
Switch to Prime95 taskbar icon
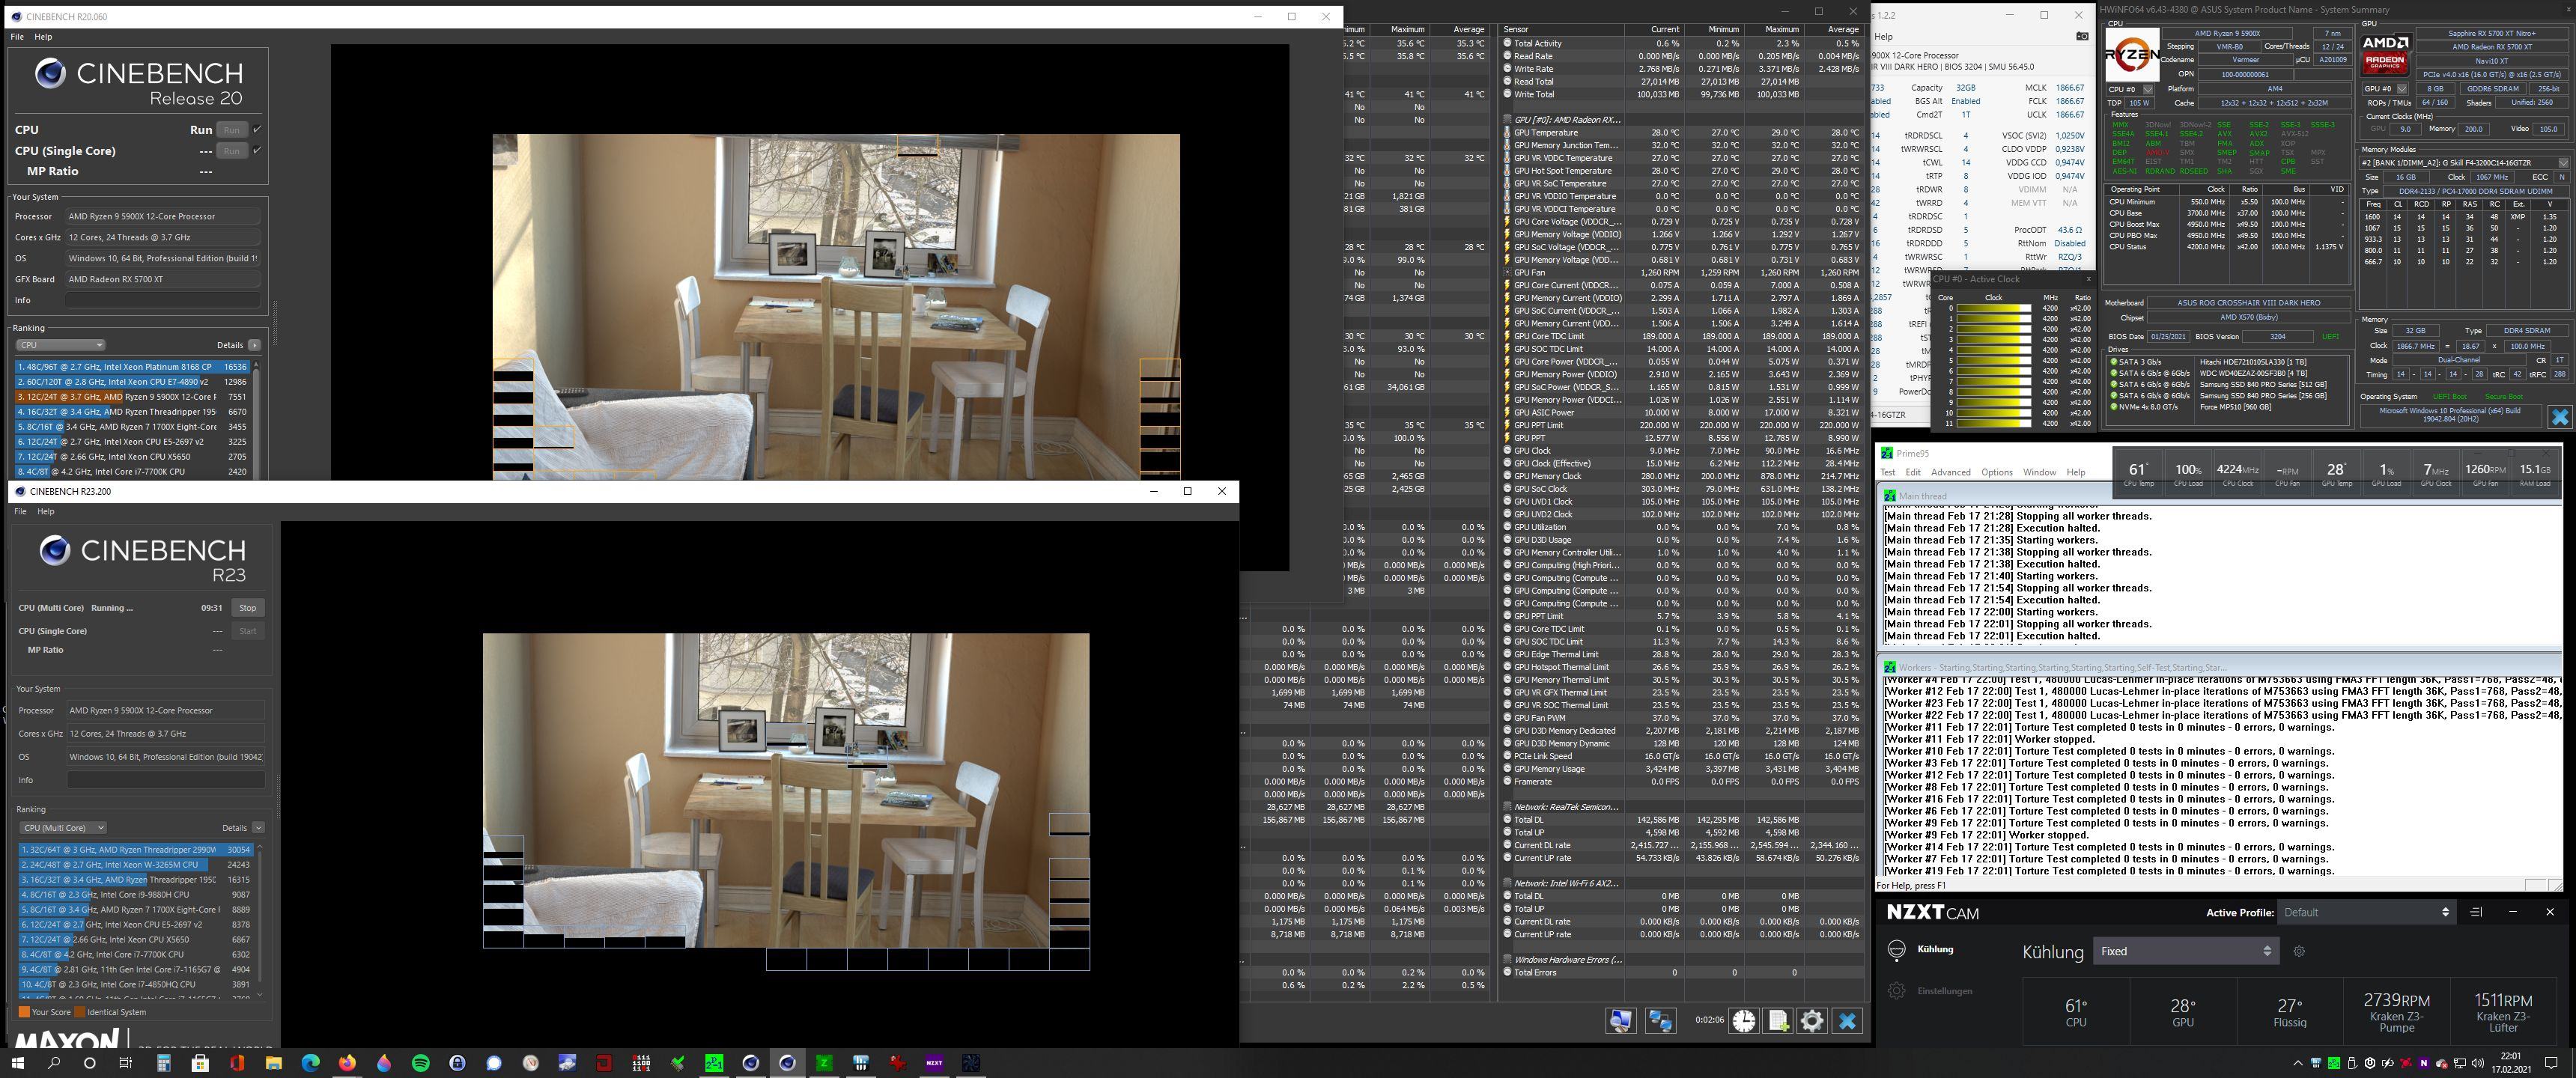714,1063
